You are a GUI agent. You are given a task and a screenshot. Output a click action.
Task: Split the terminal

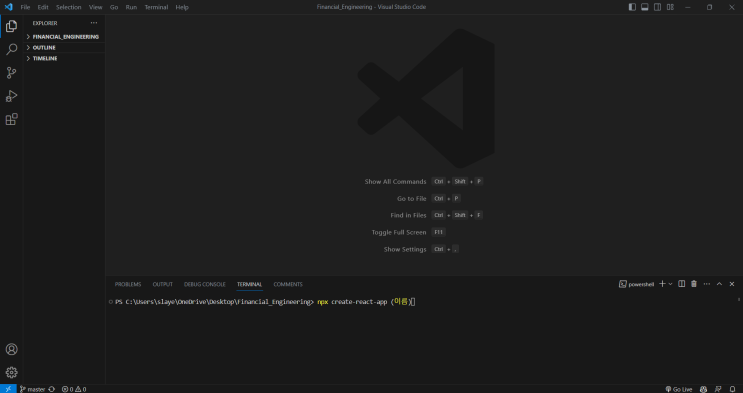pyautogui.click(x=681, y=284)
